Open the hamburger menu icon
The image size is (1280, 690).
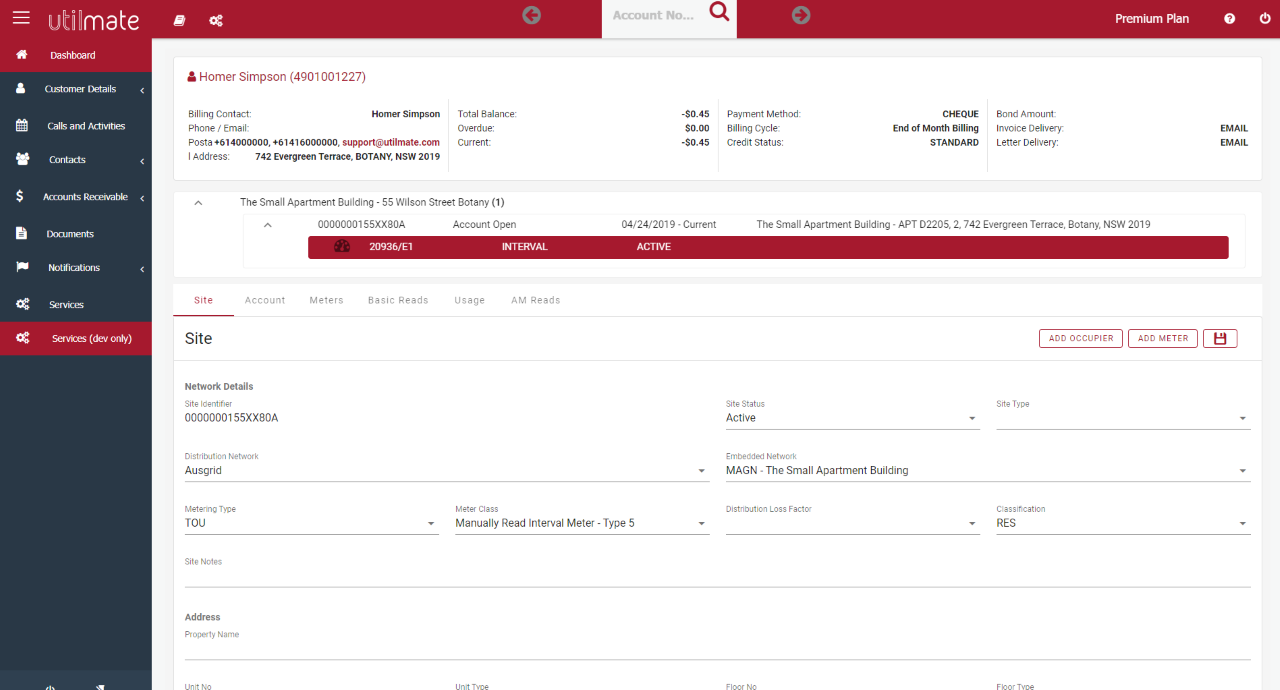(x=21, y=18)
